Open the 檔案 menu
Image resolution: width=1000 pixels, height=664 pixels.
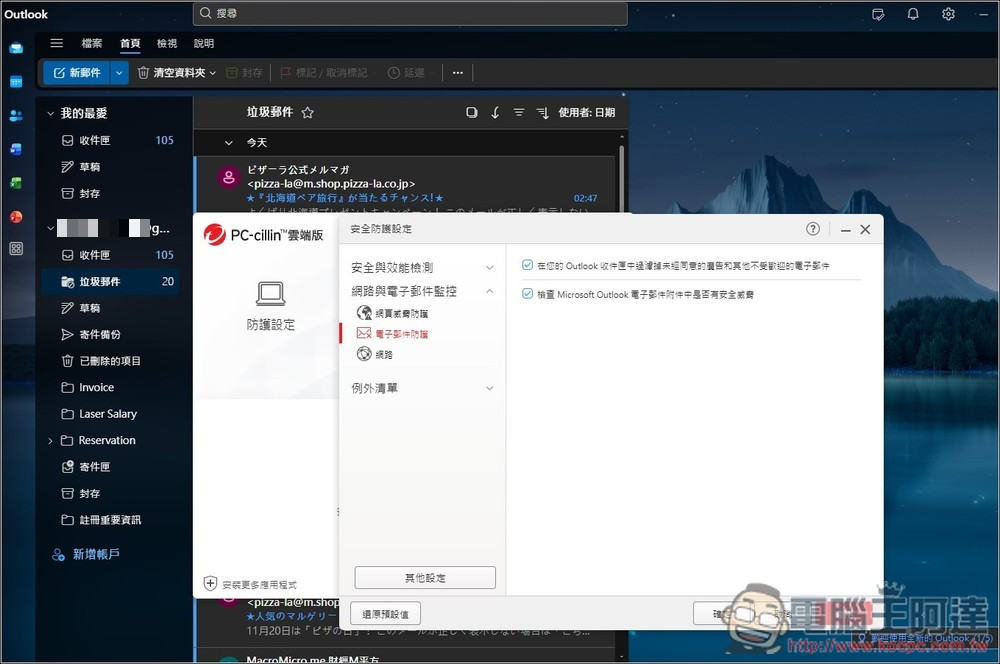coord(92,43)
